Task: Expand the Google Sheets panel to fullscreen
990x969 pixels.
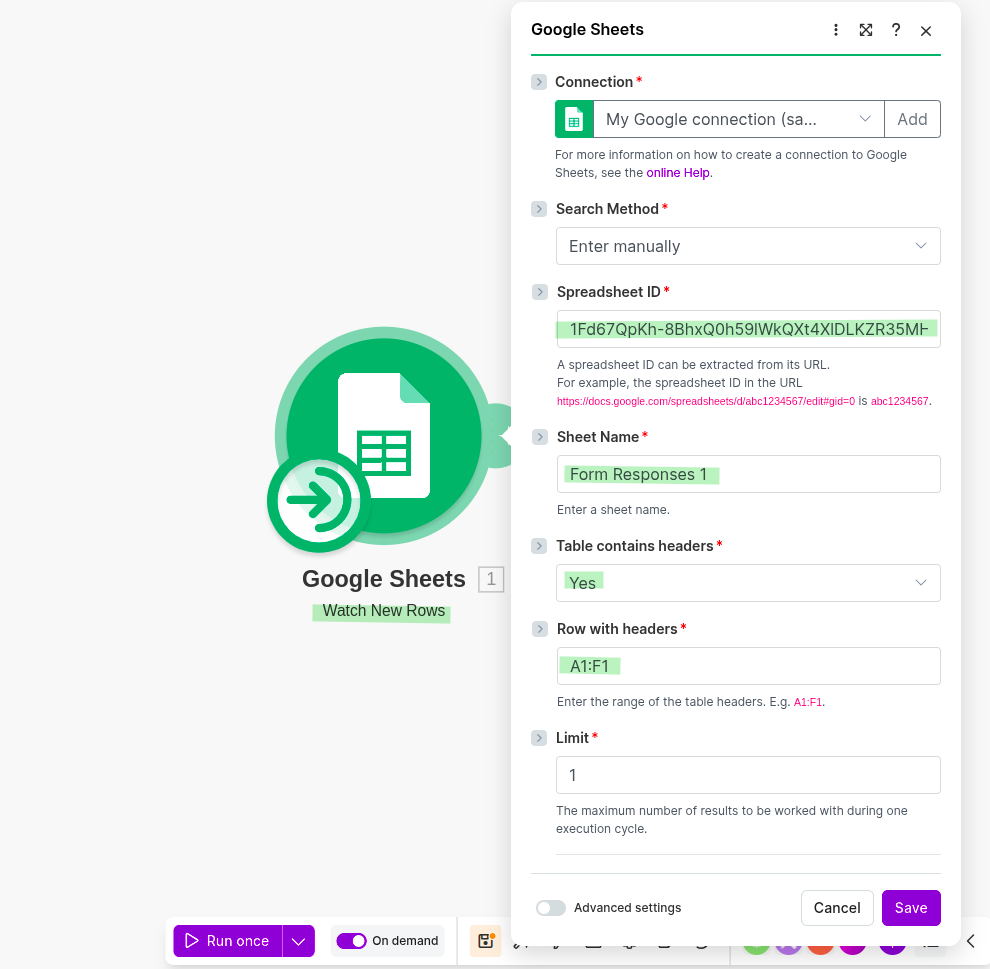Action: click(866, 30)
